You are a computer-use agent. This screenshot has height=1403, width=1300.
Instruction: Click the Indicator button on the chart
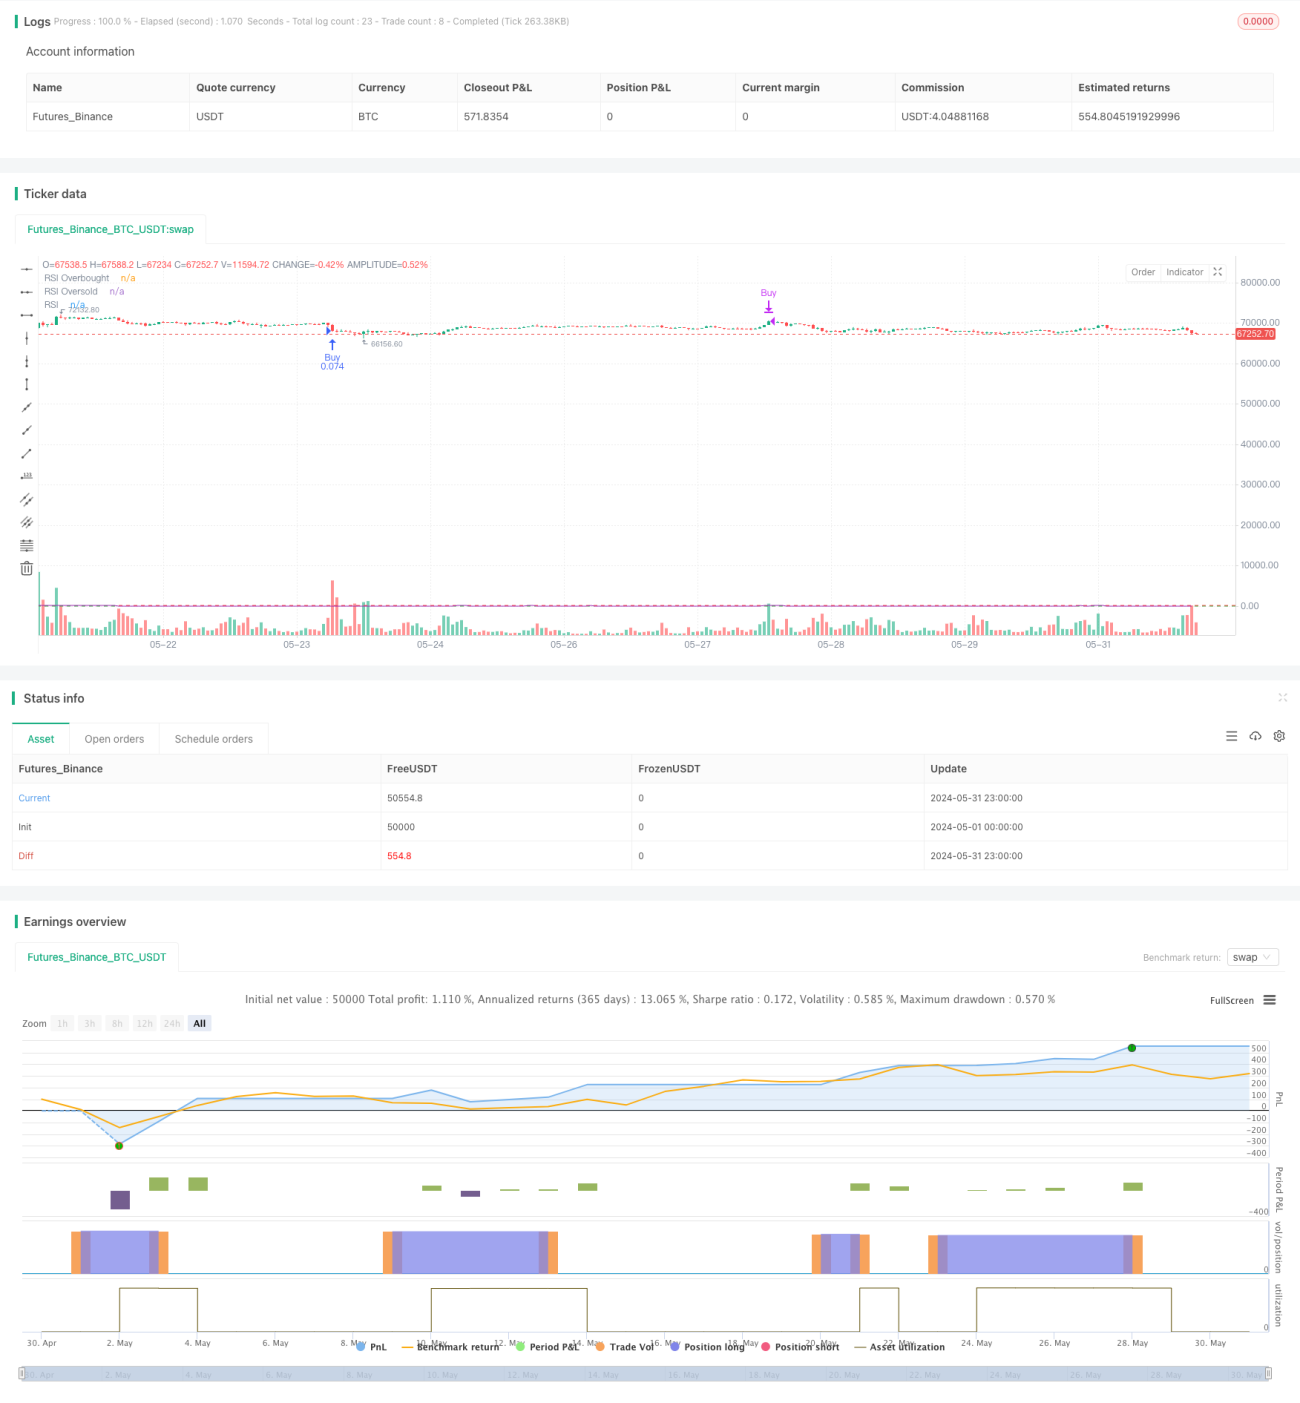point(1184,272)
